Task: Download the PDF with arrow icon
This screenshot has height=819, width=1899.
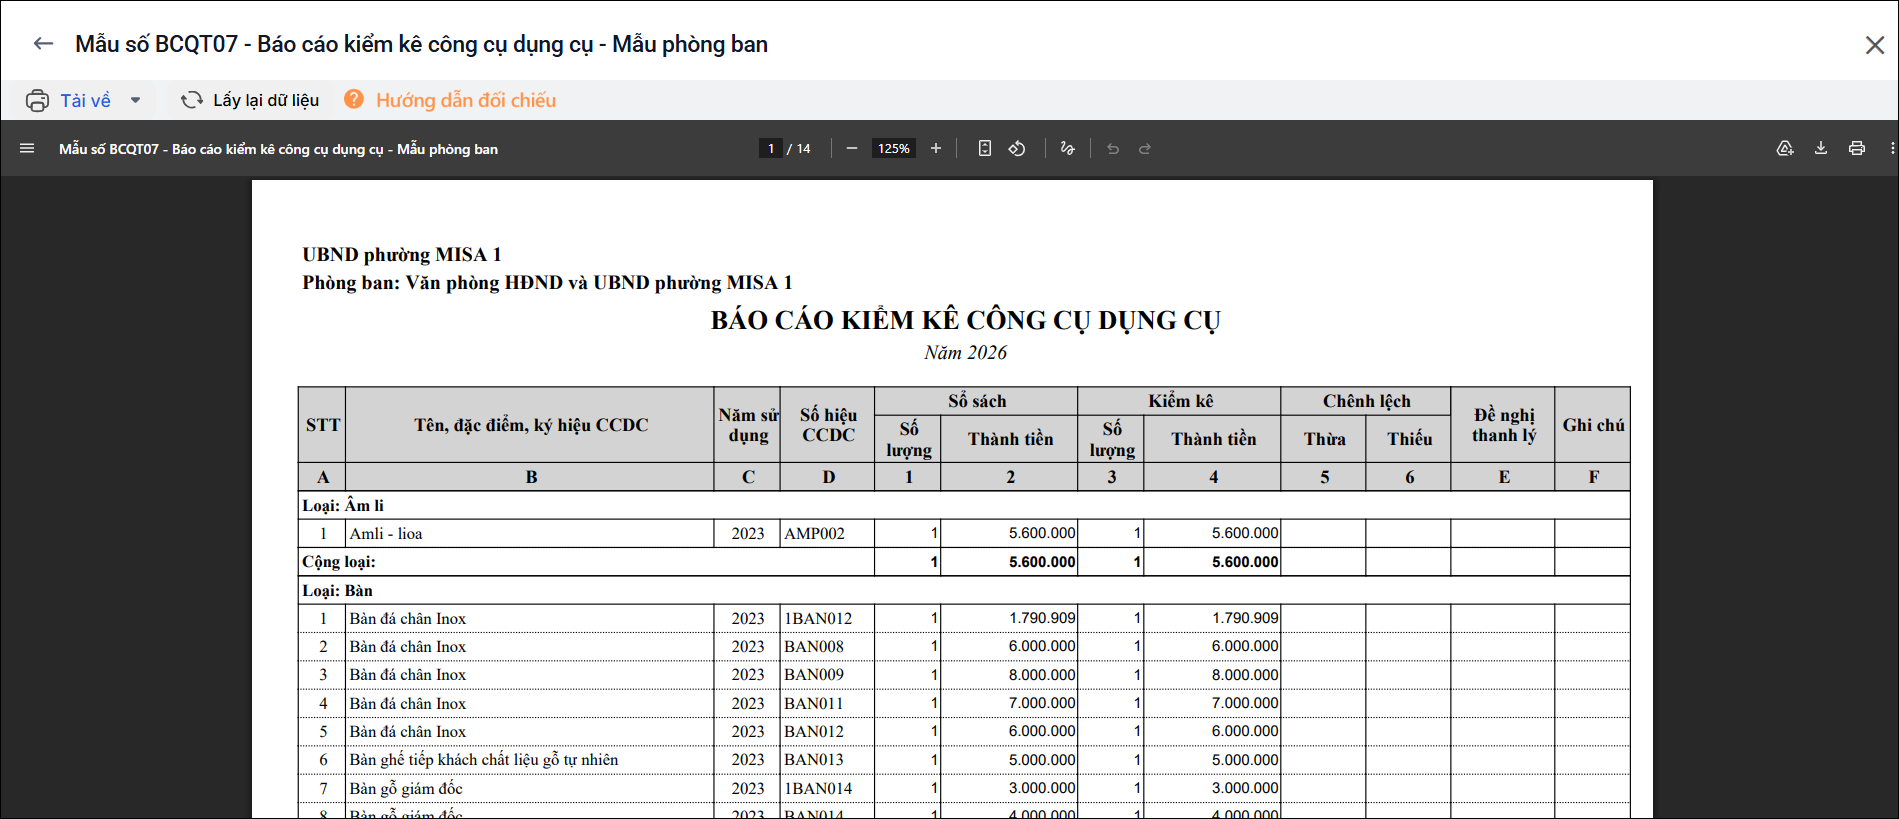Action: (x=1821, y=148)
